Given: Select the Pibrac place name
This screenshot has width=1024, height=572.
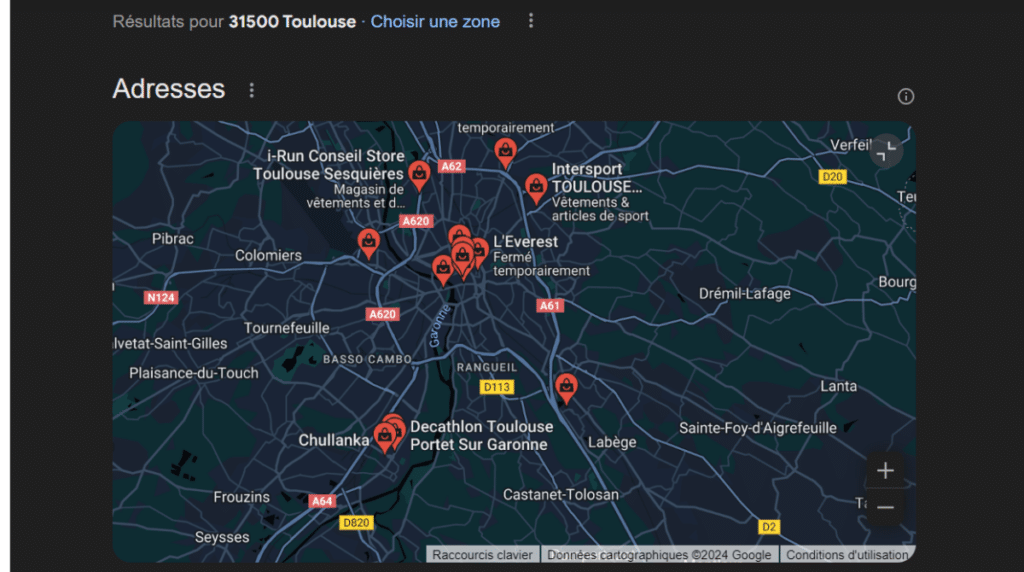Looking at the screenshot, I should click(172, 239).
